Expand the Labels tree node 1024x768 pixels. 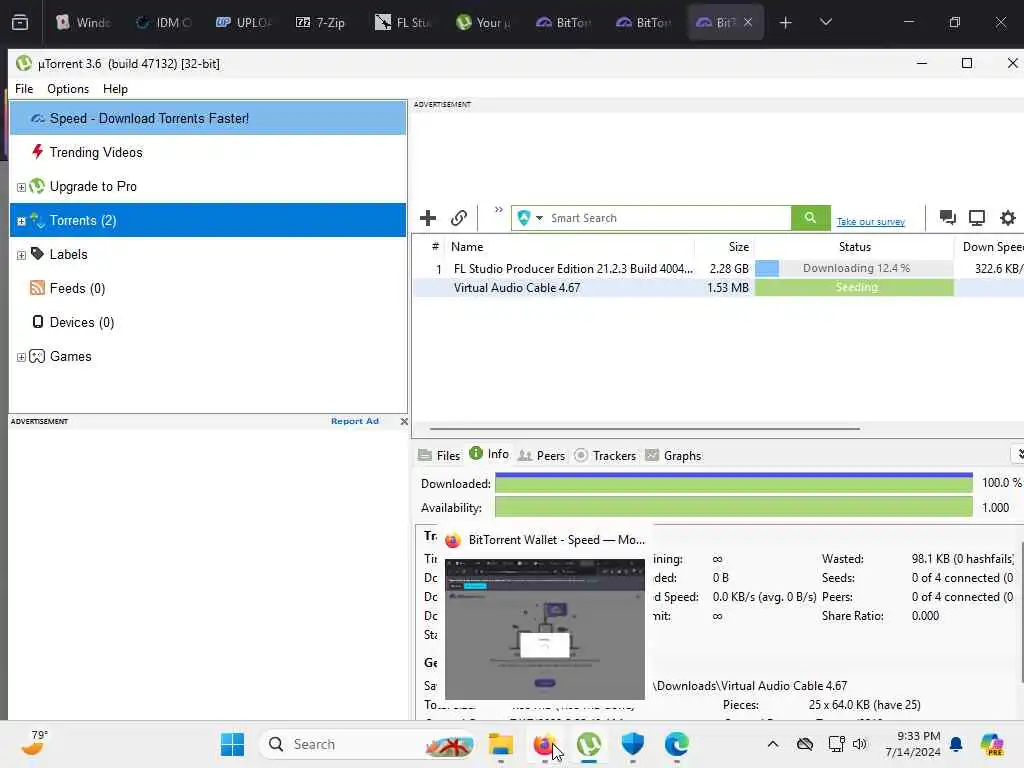[21, 255]
